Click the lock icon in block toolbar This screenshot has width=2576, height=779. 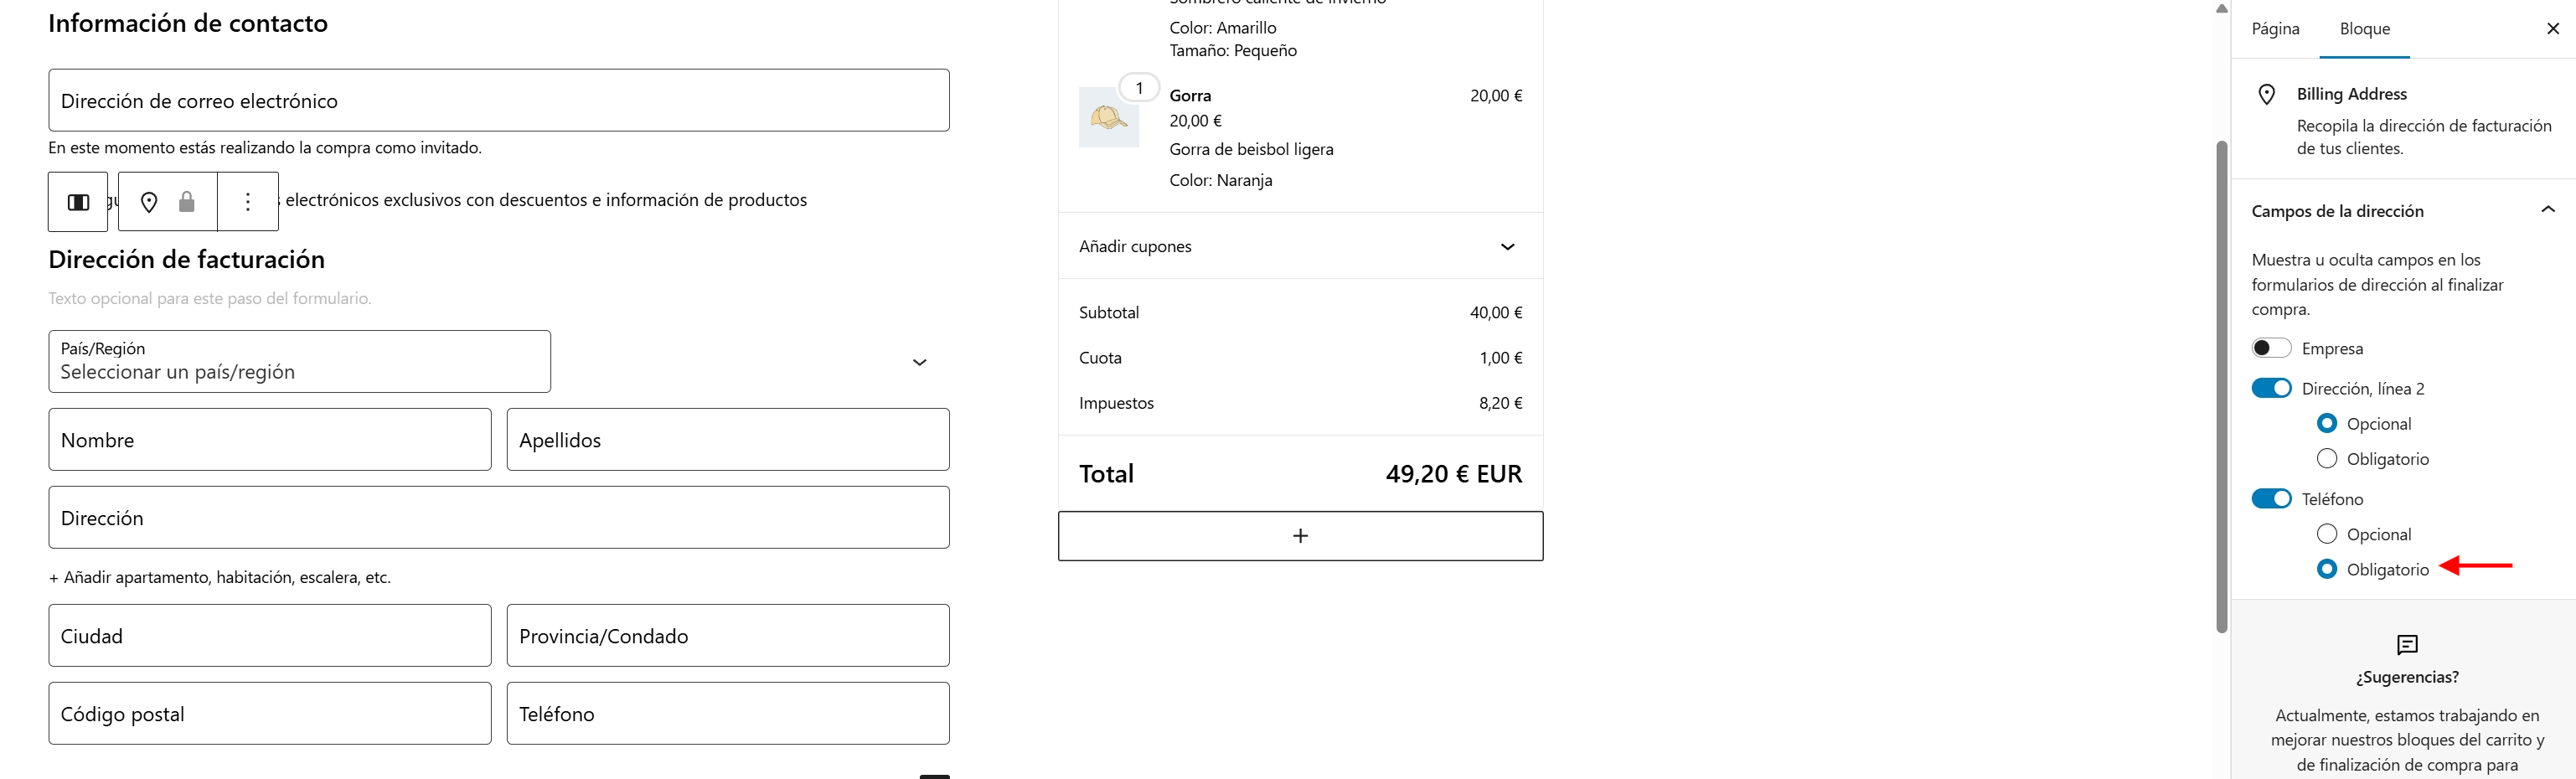pos(187,202)
